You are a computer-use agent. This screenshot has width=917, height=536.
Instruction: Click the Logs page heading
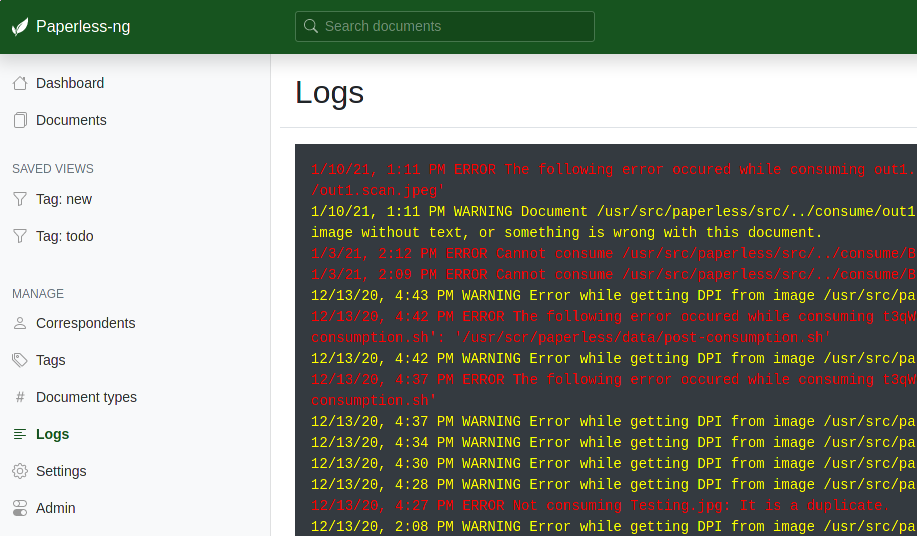coord(329,93)
